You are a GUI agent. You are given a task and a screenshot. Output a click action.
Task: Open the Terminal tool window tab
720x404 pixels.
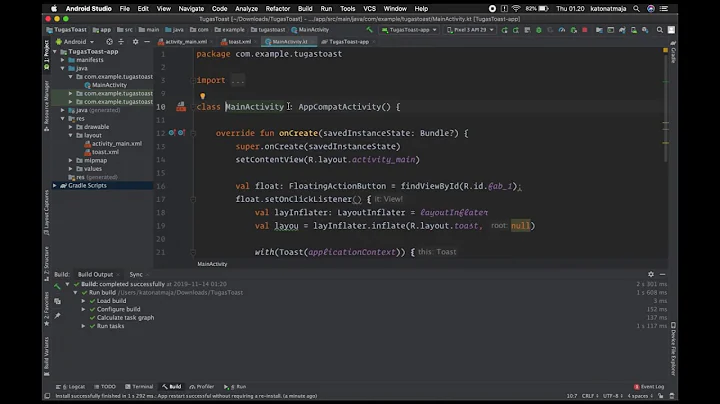pyautogui.click(x=139, y=387)
